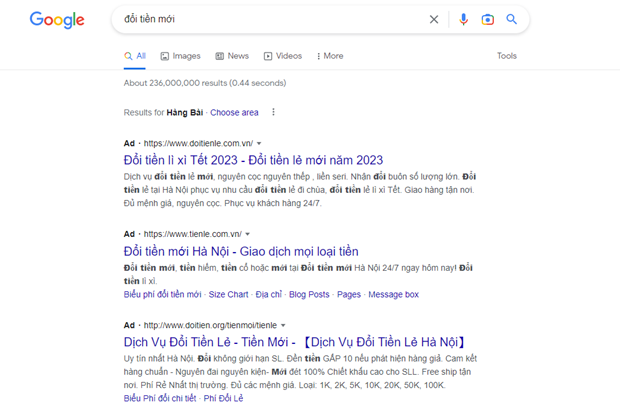Click the https://www.doitienle.com.vn/ ad URL
This screenshot has height=411, width=620.
pos(198,143)
